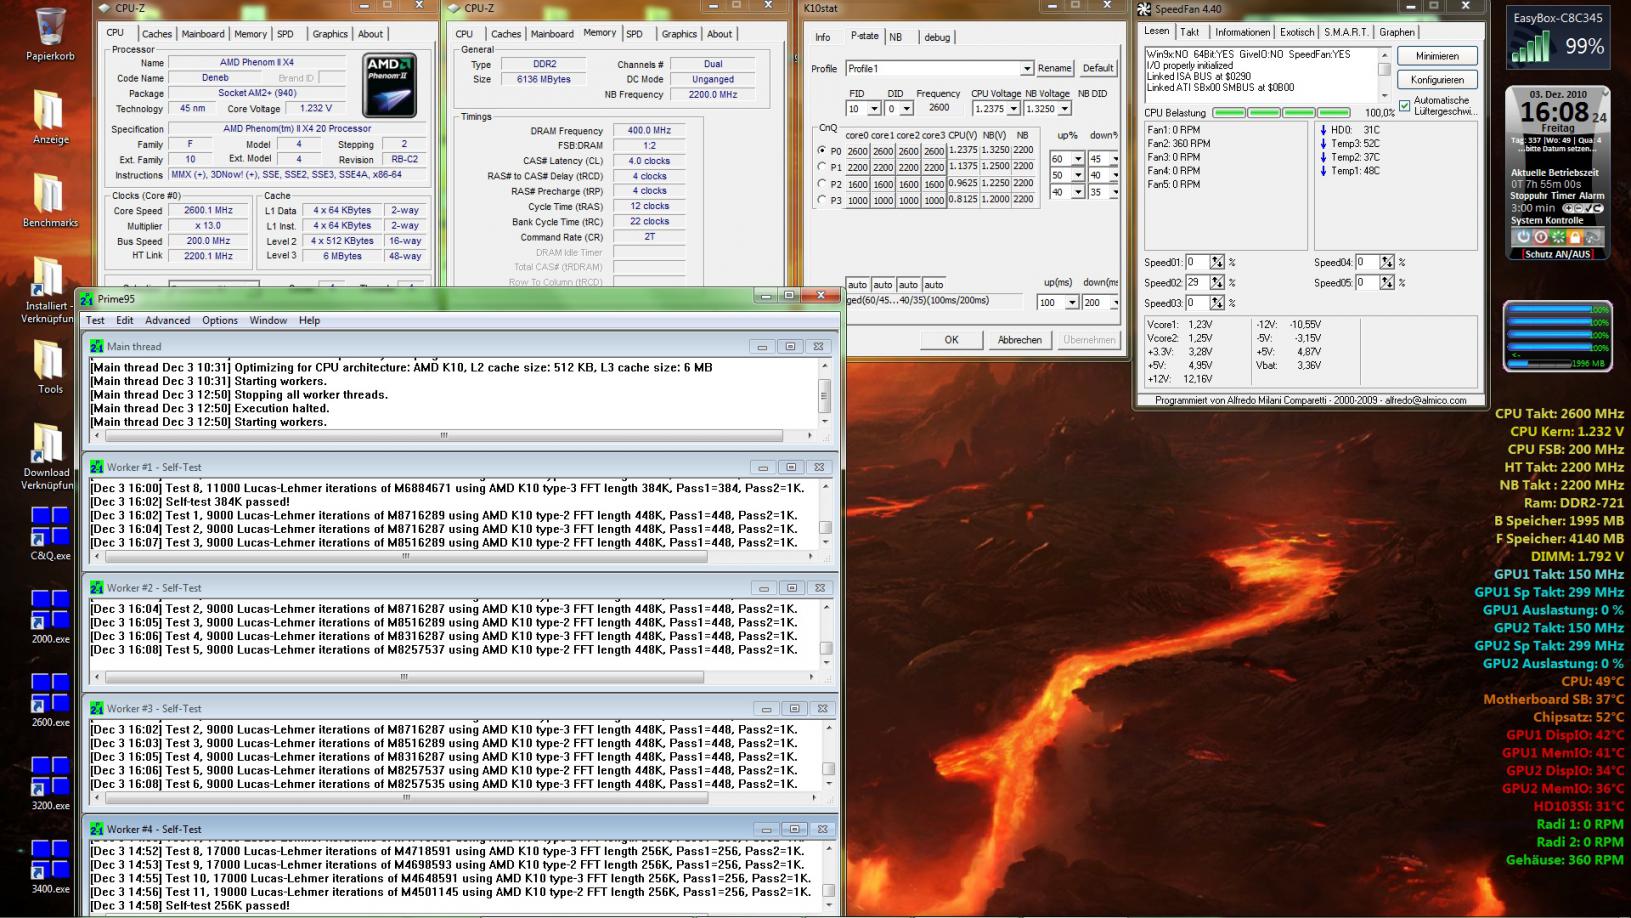The image size is (1631, 918).
Task: Click the Default button in K10stat
Action: (1098, 68)
